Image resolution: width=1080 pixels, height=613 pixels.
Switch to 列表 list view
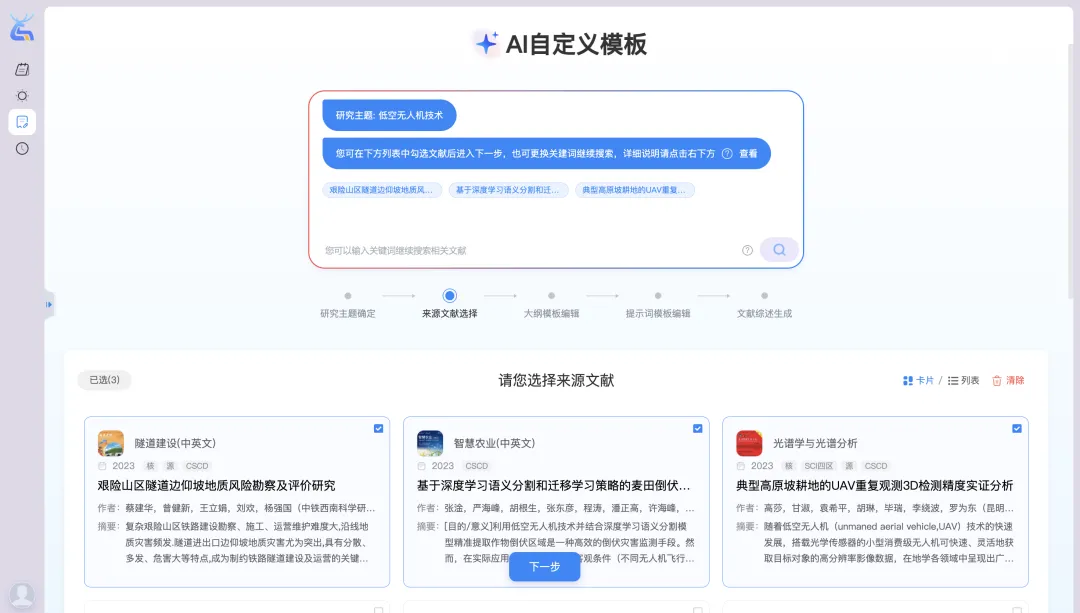tap(964, 381)
